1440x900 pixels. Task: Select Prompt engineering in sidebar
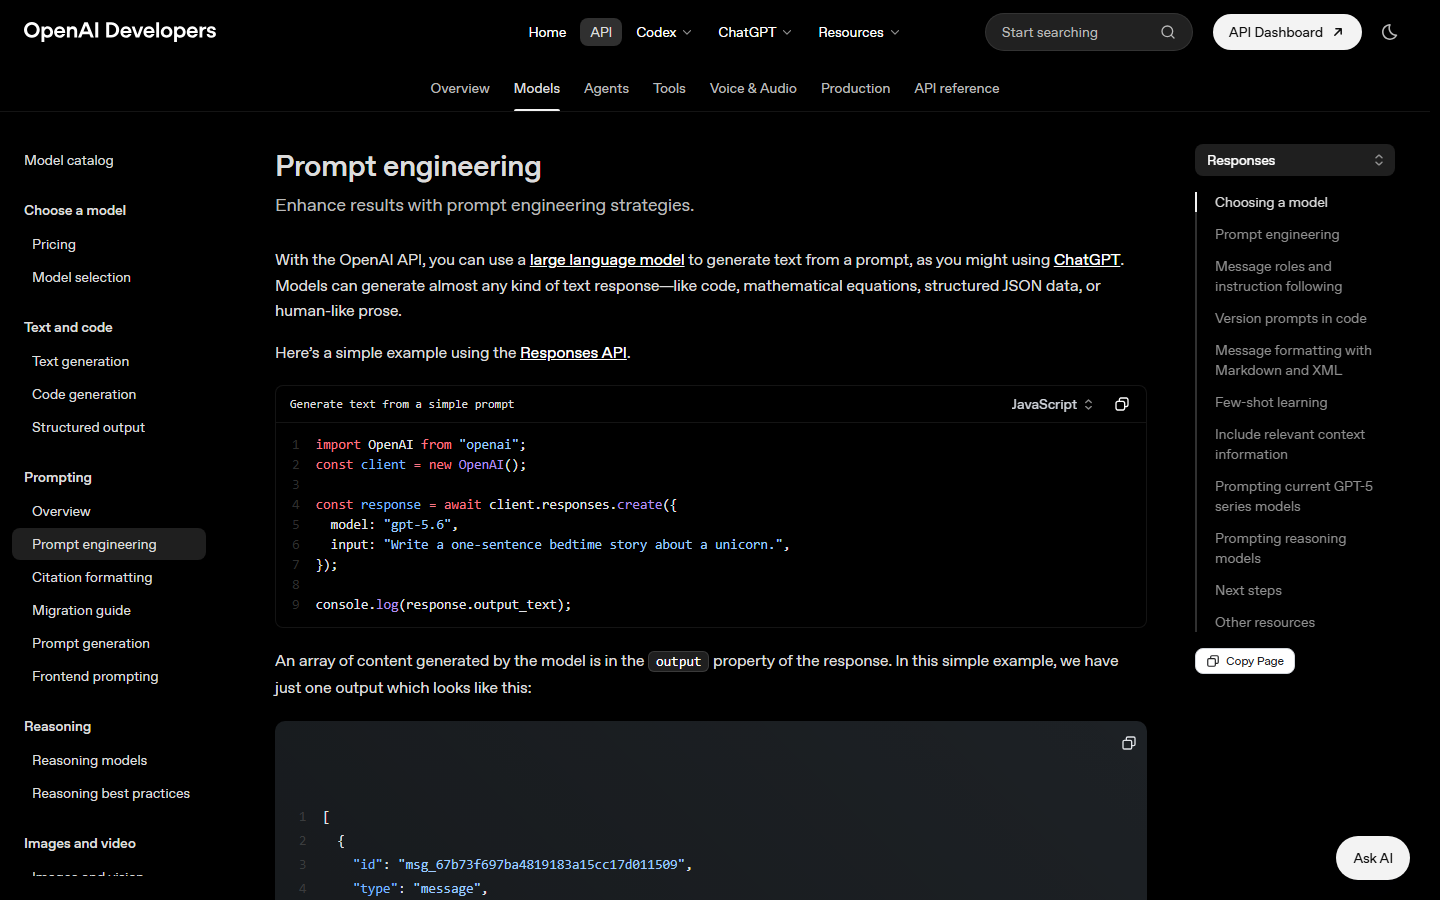(109, 544)
